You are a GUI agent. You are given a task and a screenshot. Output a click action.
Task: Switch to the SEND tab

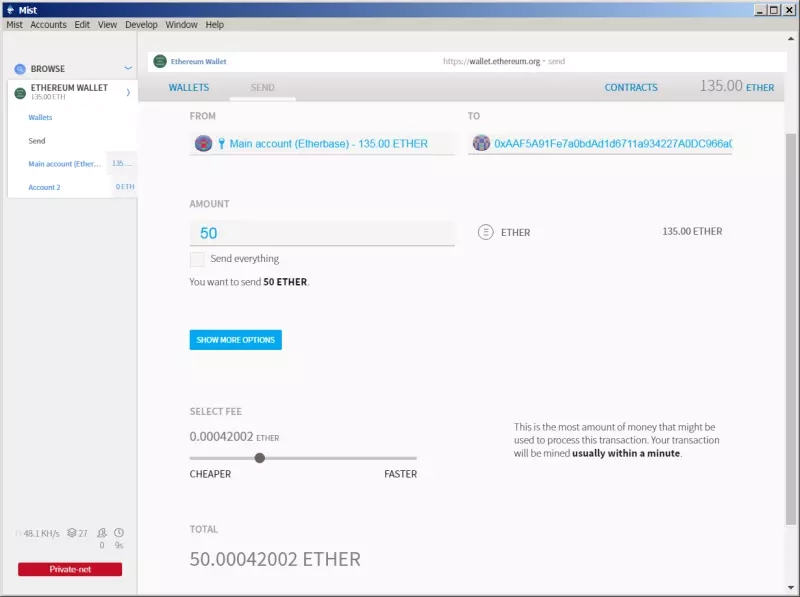(262, 88)
